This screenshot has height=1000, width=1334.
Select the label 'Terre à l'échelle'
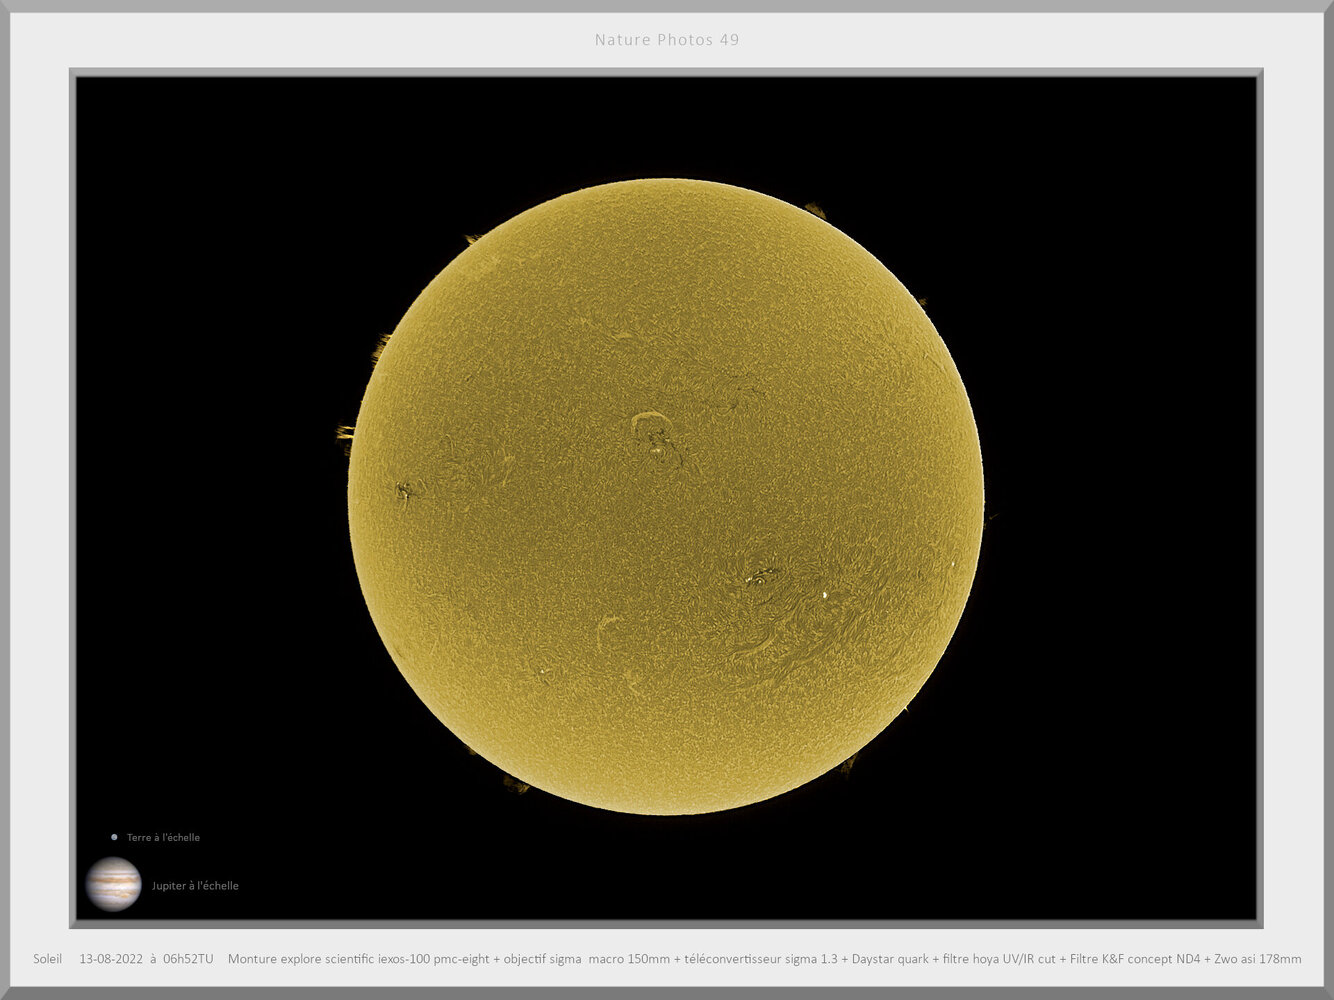[x=163, y=838]
